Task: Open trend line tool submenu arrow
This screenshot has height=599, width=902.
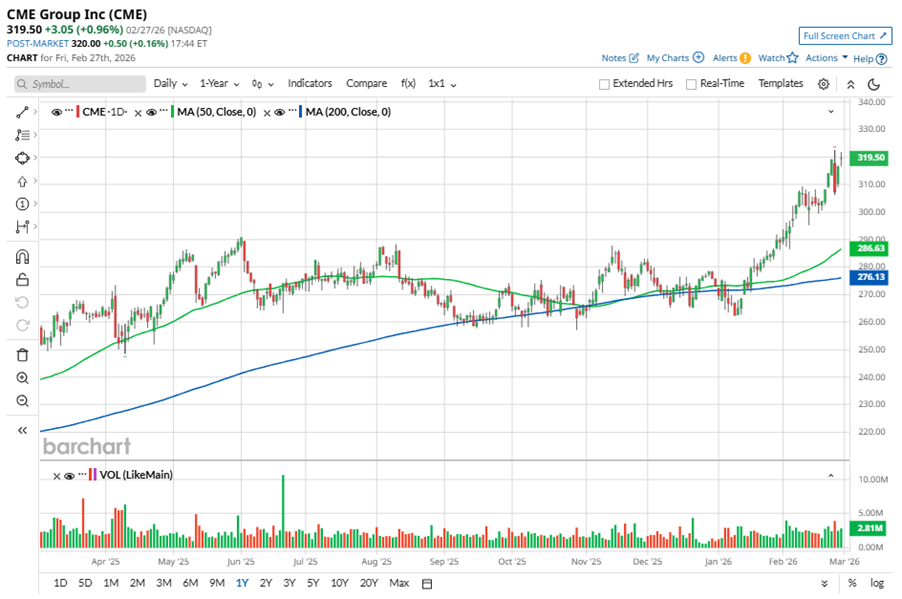Action: (35, 112)
